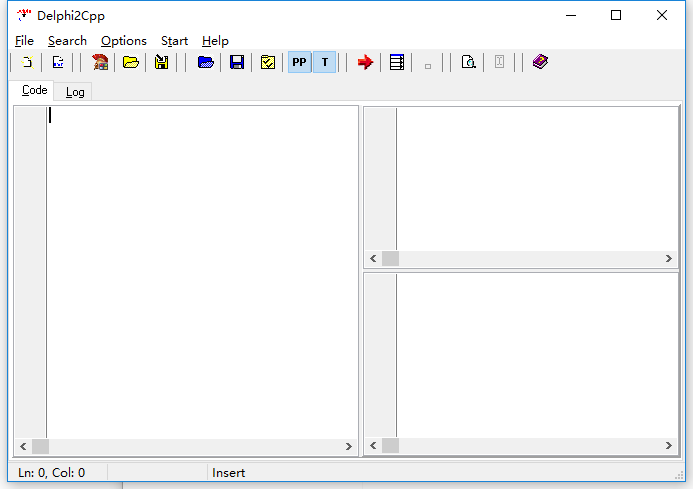Screen dimensions: 693x489
Task: Toggle the PP preprocessor button
Action: tap(300, 62)
